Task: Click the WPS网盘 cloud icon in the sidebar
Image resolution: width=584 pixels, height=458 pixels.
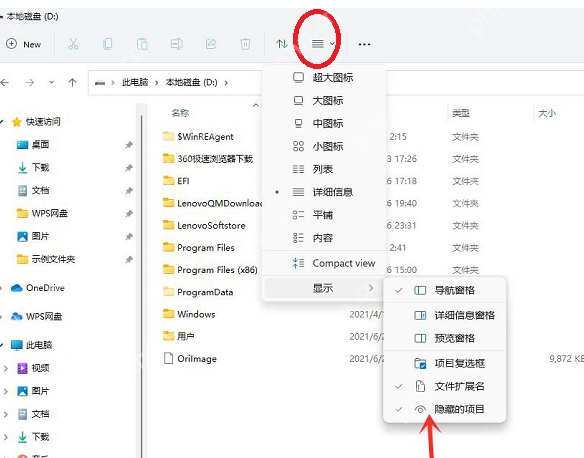Action: point(17,317)
